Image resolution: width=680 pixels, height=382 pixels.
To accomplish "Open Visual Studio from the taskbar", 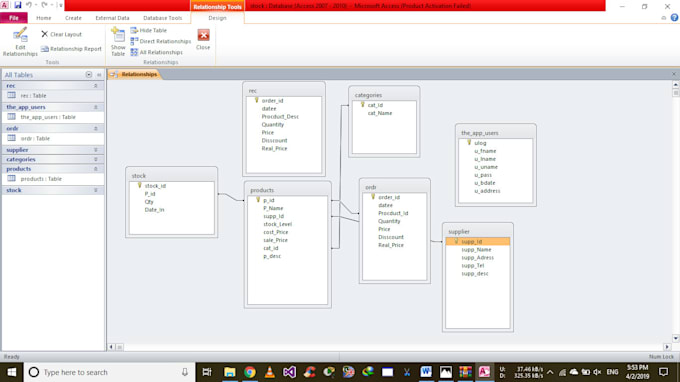I will [x=289, y=372].
